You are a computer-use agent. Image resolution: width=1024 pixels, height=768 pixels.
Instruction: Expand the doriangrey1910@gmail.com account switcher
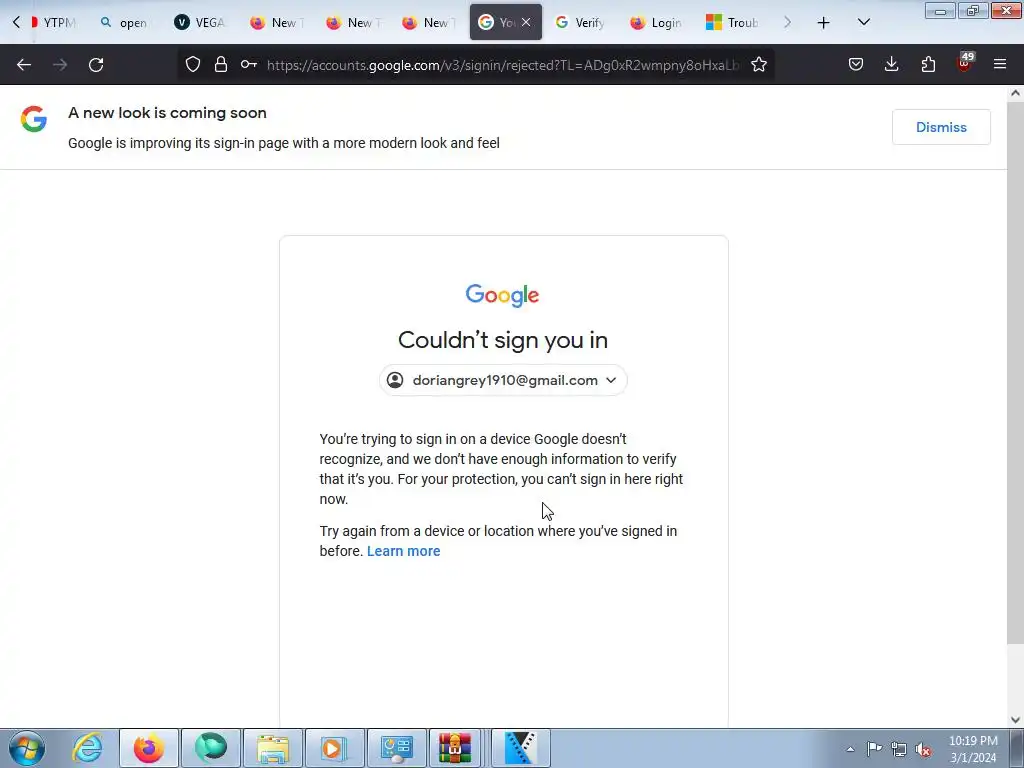coord(503,380)
